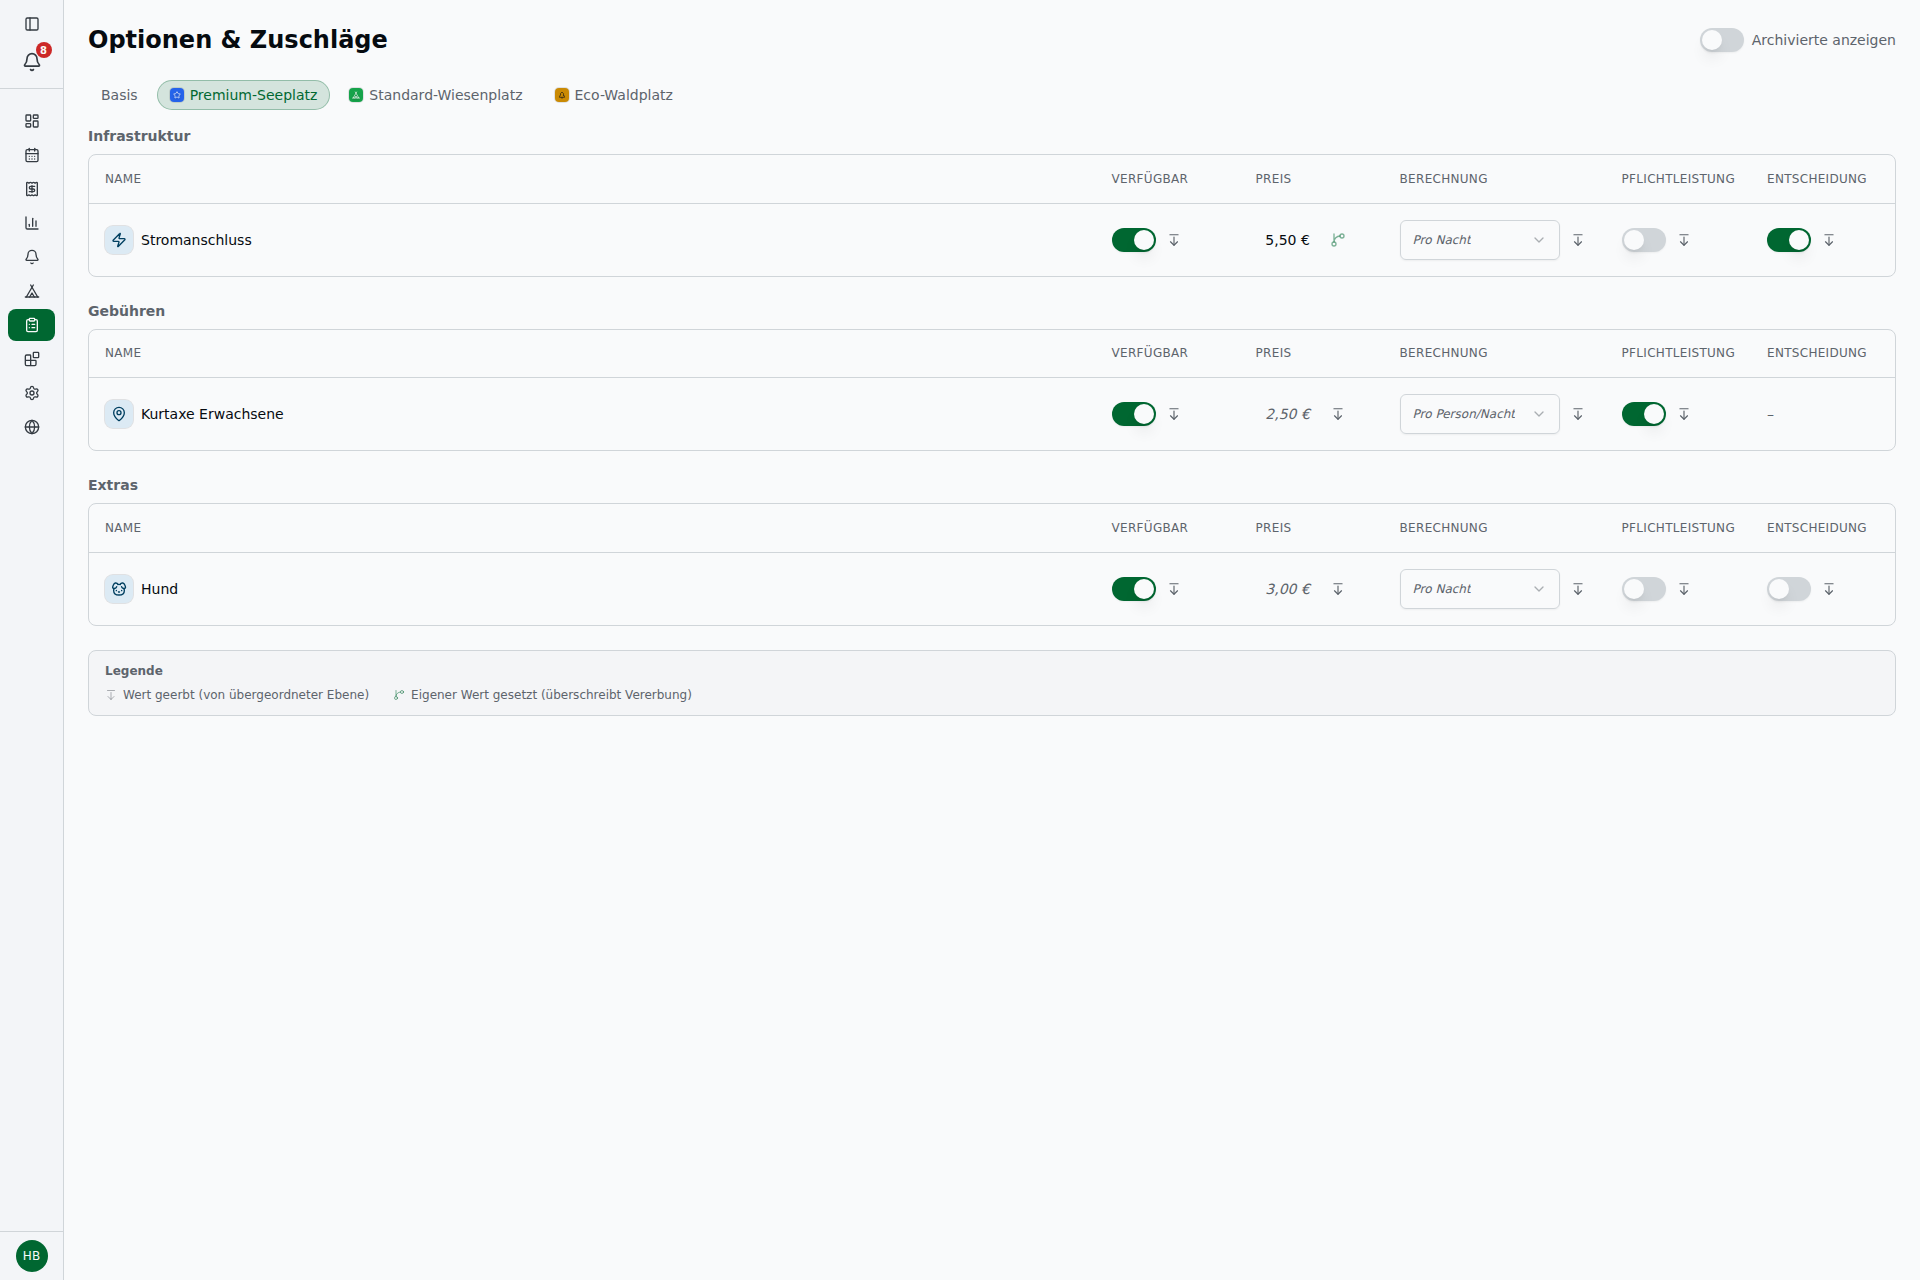Open the settings gear icon in sidebar
Screen dimensions: 1920x1280
(x=32, y=393)
